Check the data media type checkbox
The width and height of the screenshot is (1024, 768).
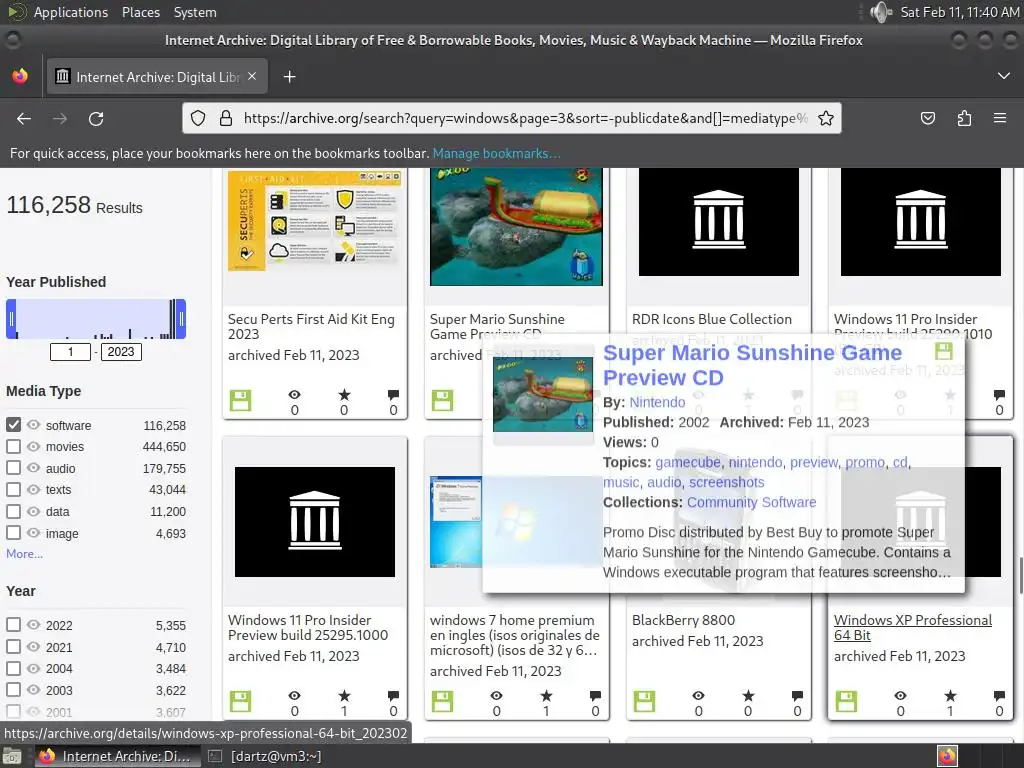click(13, 511)
